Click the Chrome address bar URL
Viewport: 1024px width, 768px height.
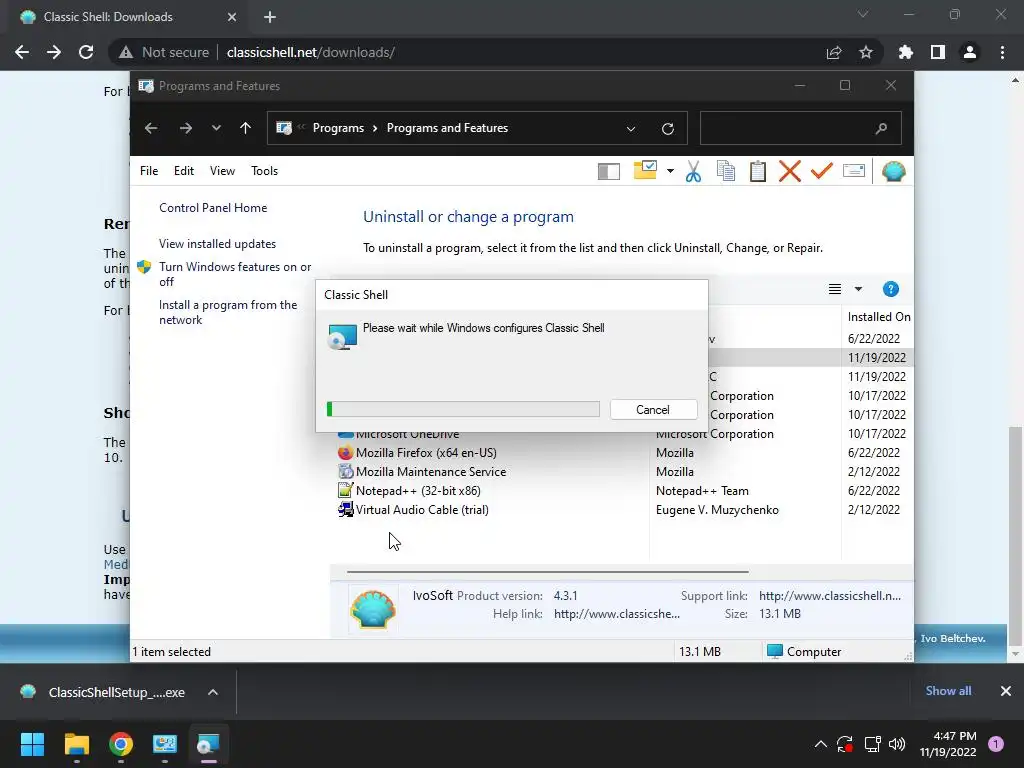click(x=310, y=52)
